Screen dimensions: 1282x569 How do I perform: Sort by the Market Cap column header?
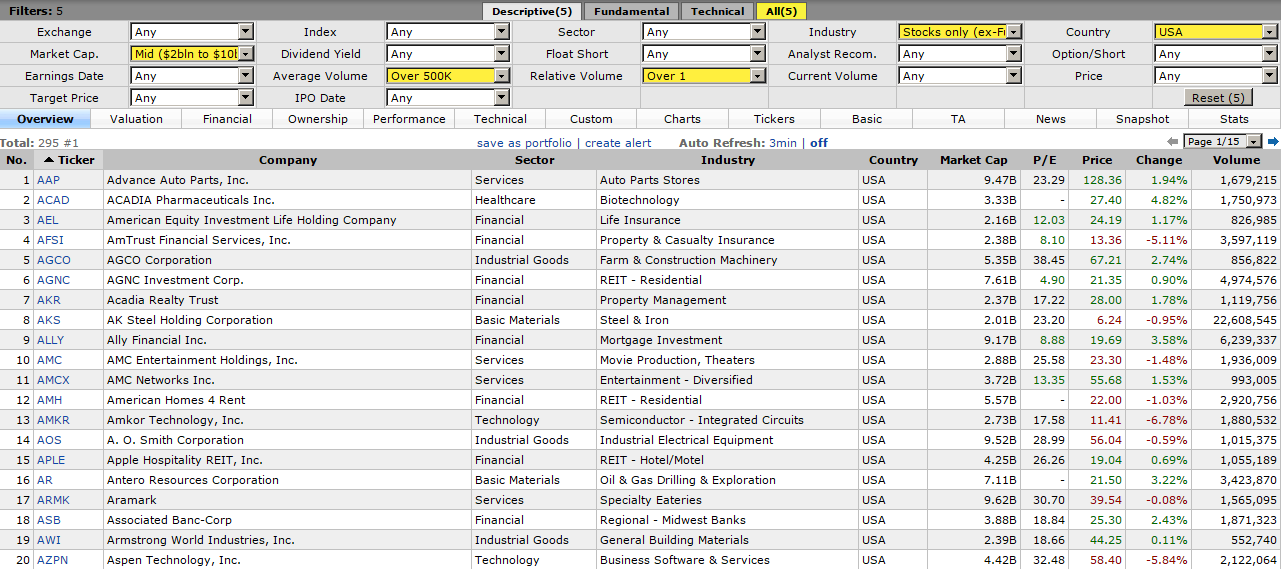coord(973,160)
